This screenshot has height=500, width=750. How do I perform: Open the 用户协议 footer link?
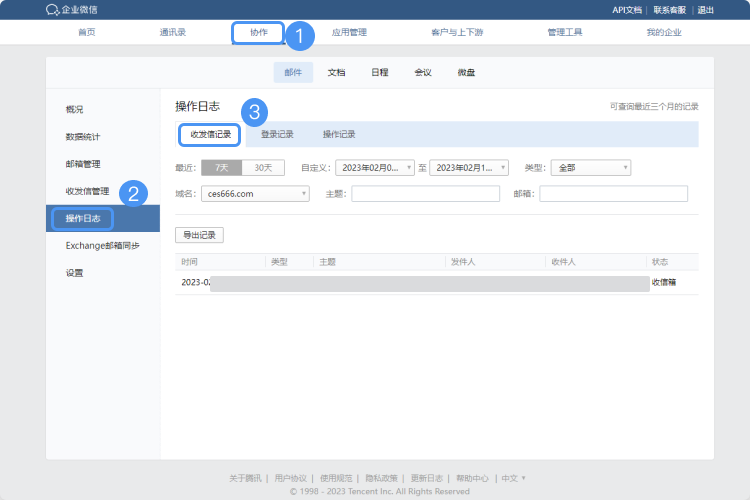click(291, 478)
